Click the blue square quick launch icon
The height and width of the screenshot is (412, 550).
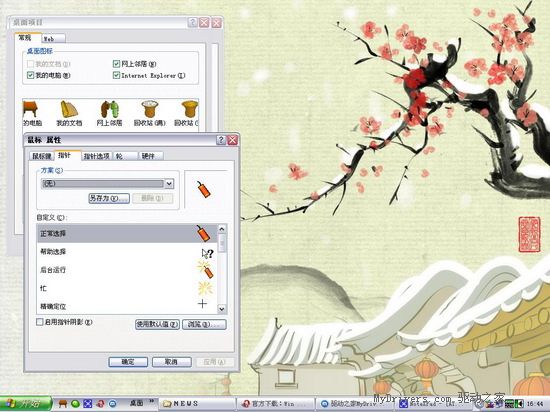[87, 404]
